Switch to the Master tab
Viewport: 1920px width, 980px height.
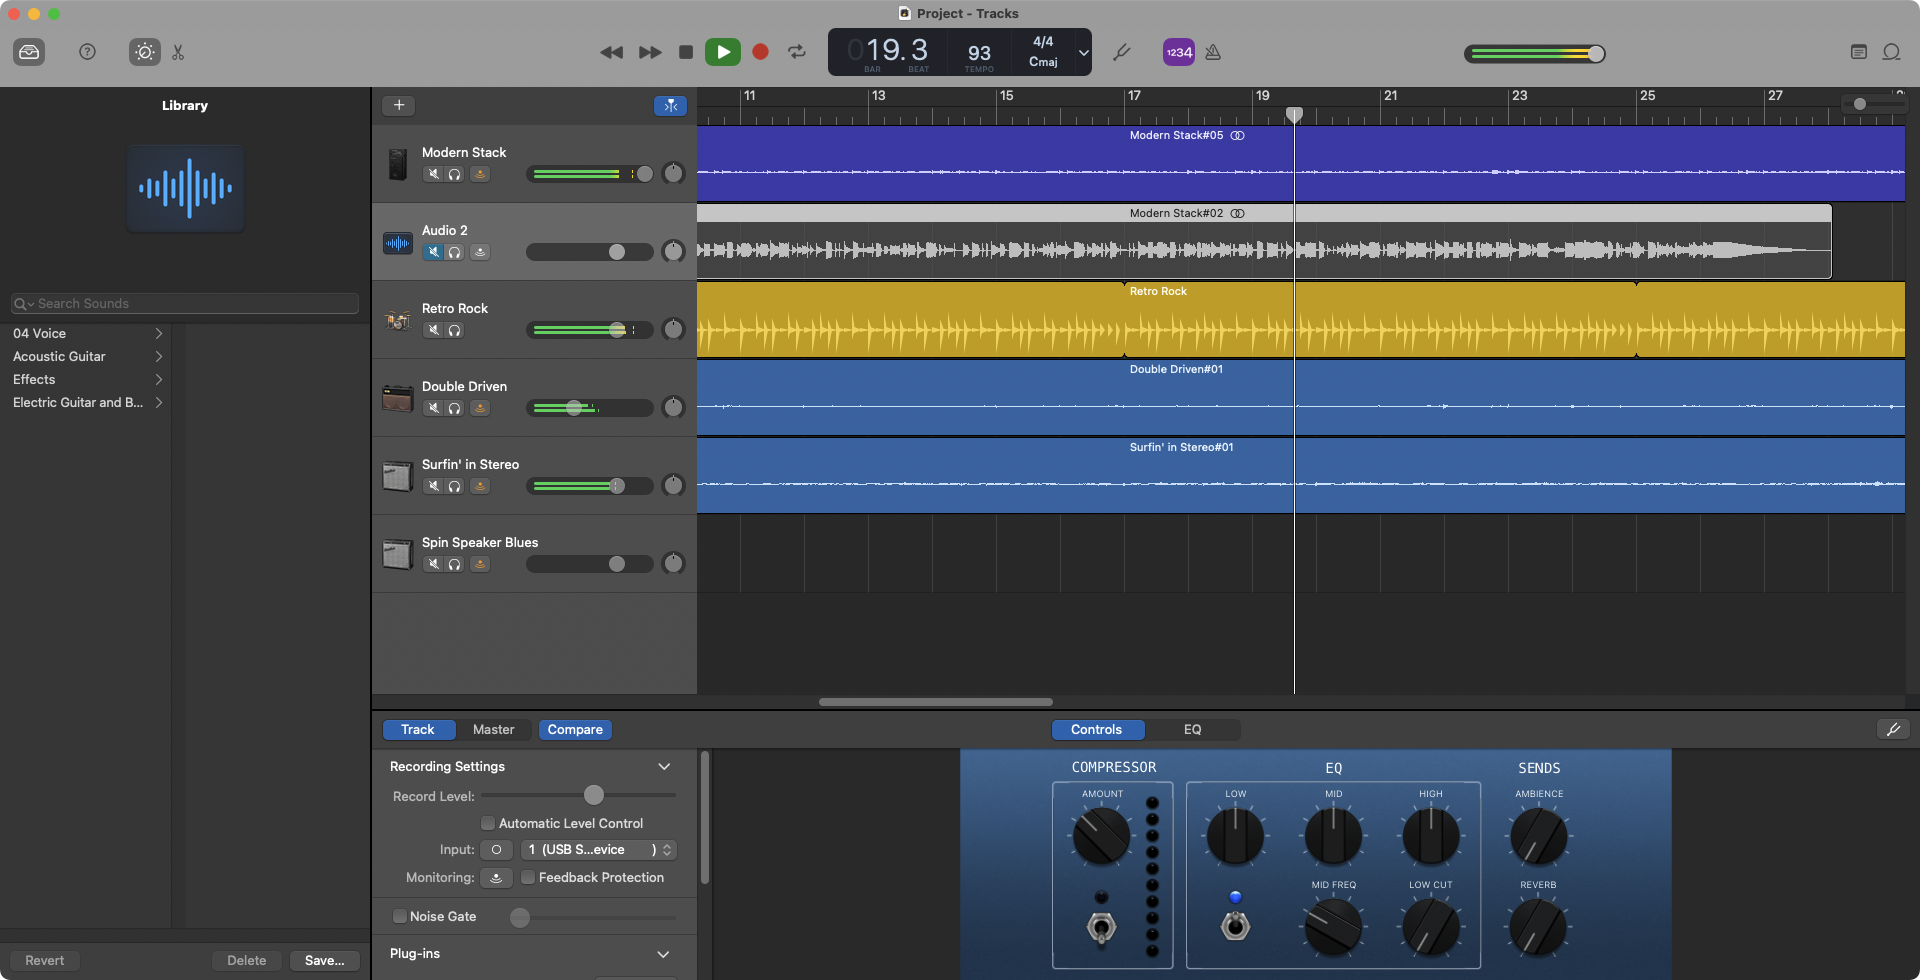(x=494, y=729)
